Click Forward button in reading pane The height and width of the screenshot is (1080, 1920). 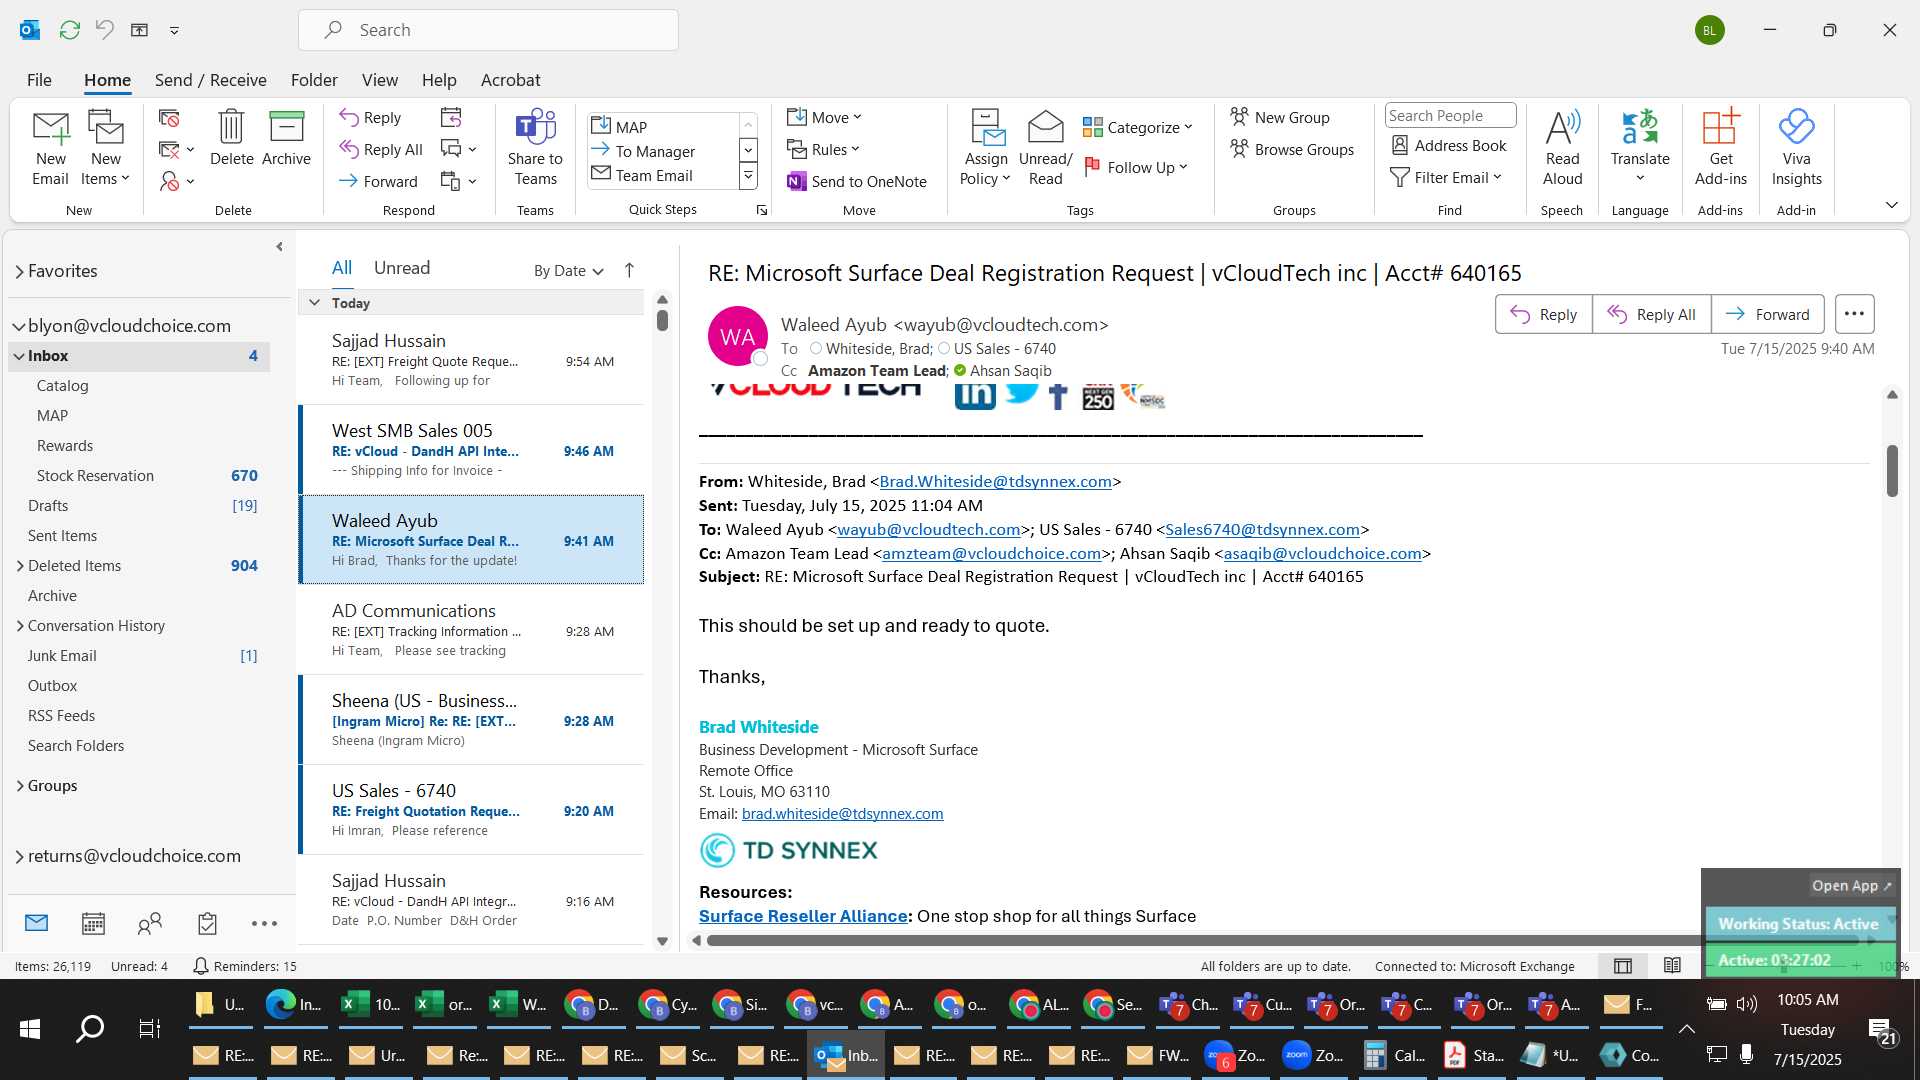(1767, 314)
